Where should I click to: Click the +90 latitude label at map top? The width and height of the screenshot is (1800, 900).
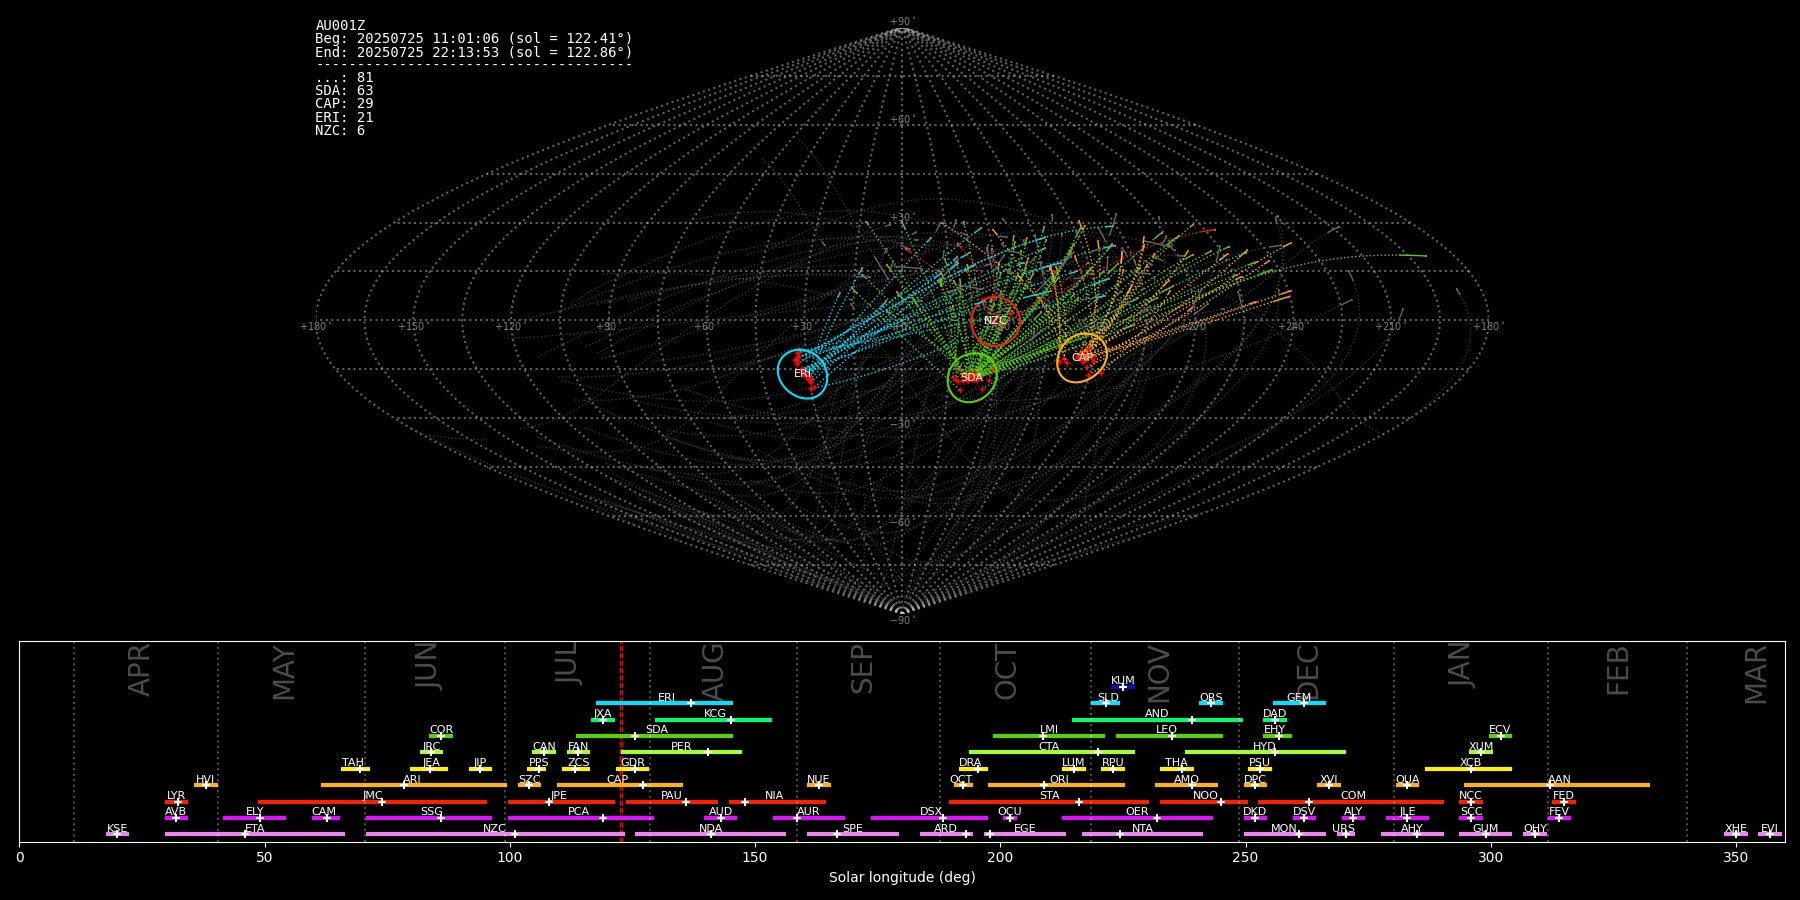coord(902,22)
